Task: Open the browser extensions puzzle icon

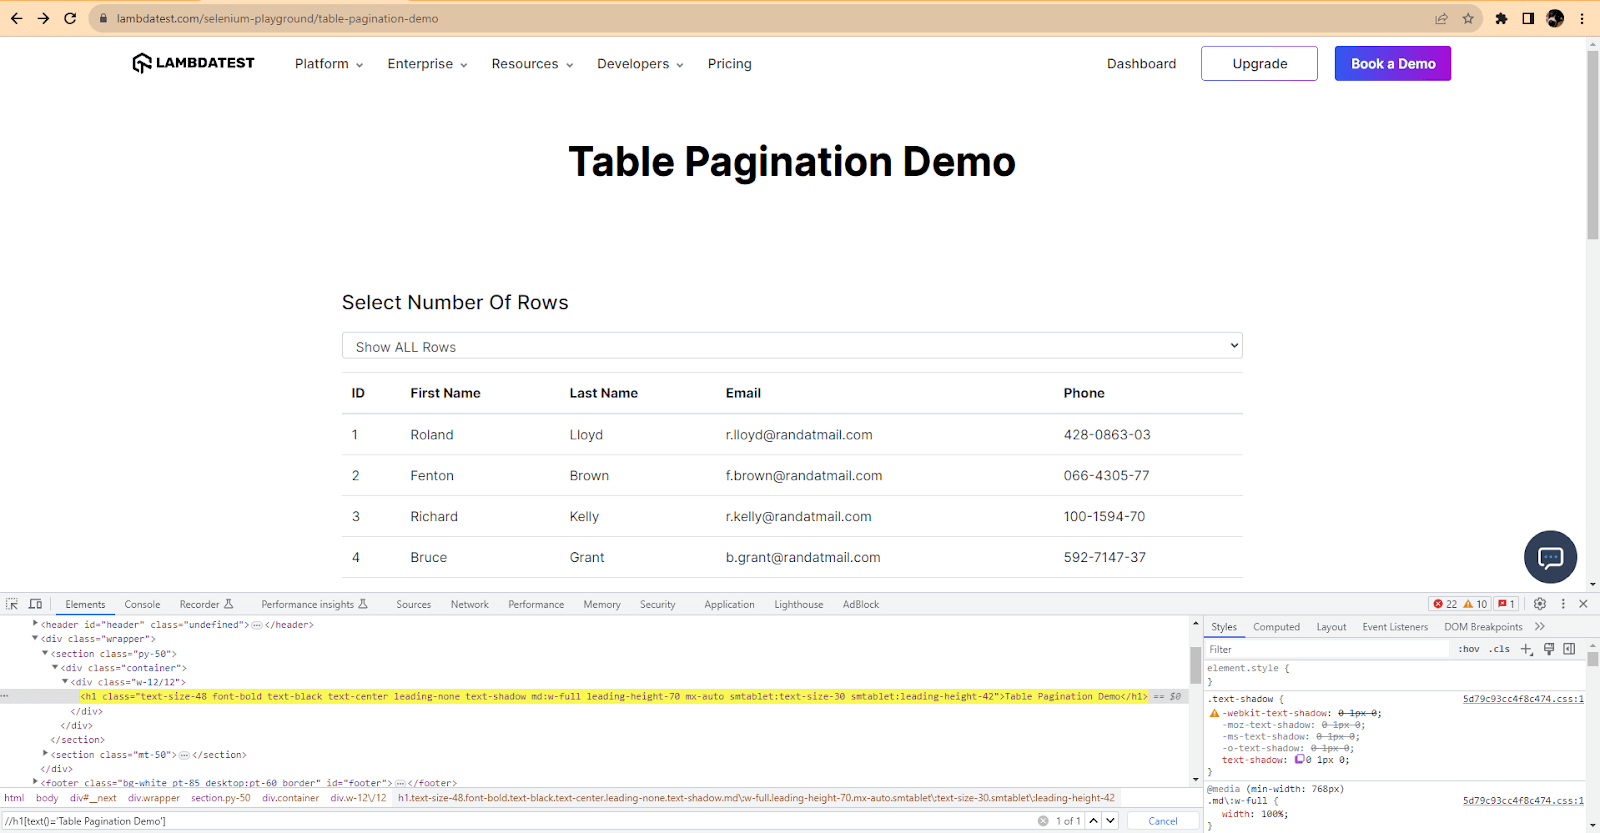Action: tap(1501, 18)
